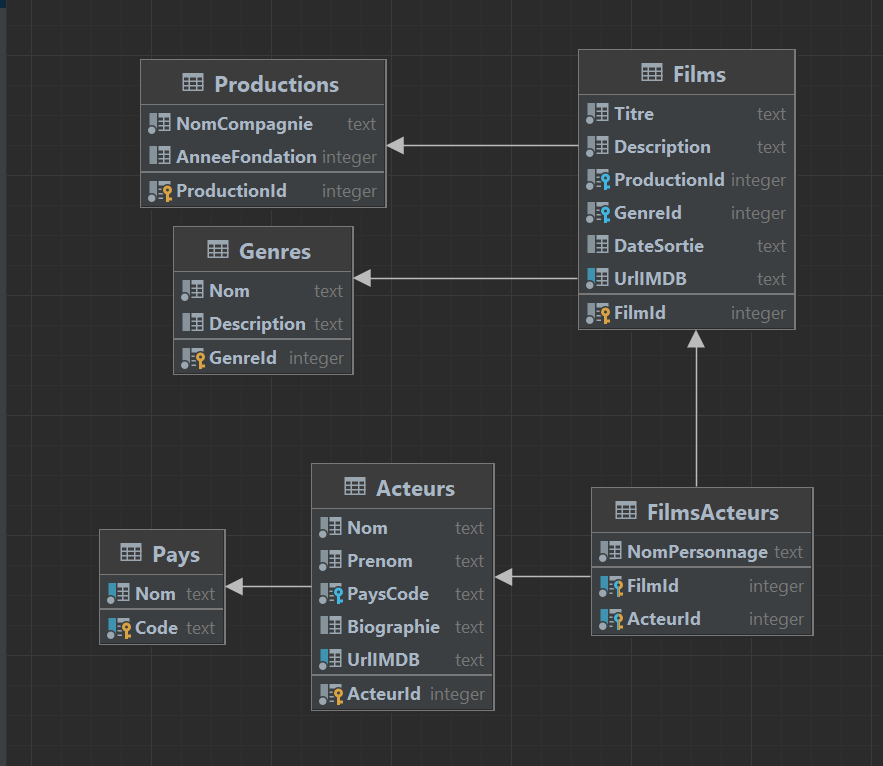Click the foreign key icon beside PaysCode
Screen dimensions: 883x766
(x=331, y=594)
